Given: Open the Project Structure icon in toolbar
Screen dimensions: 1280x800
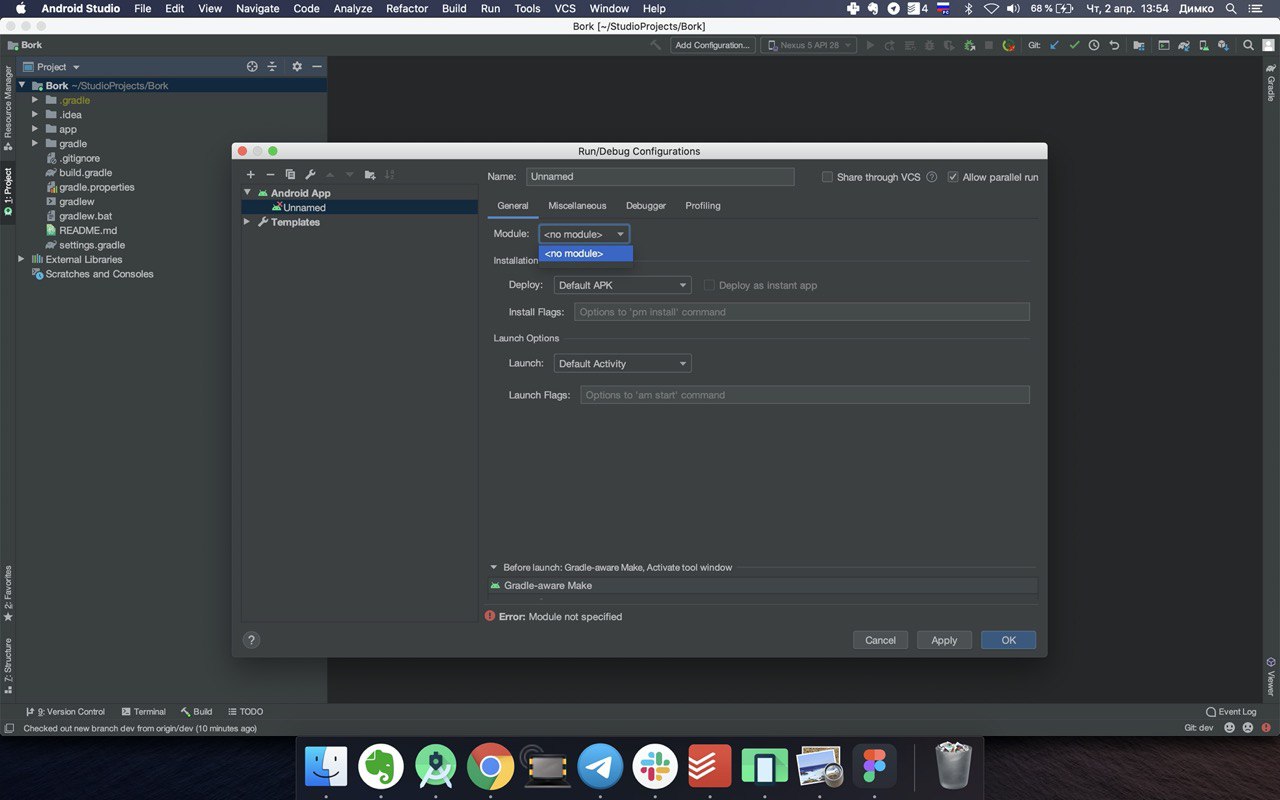Looking at the screenshot, I should point(1138,45).
